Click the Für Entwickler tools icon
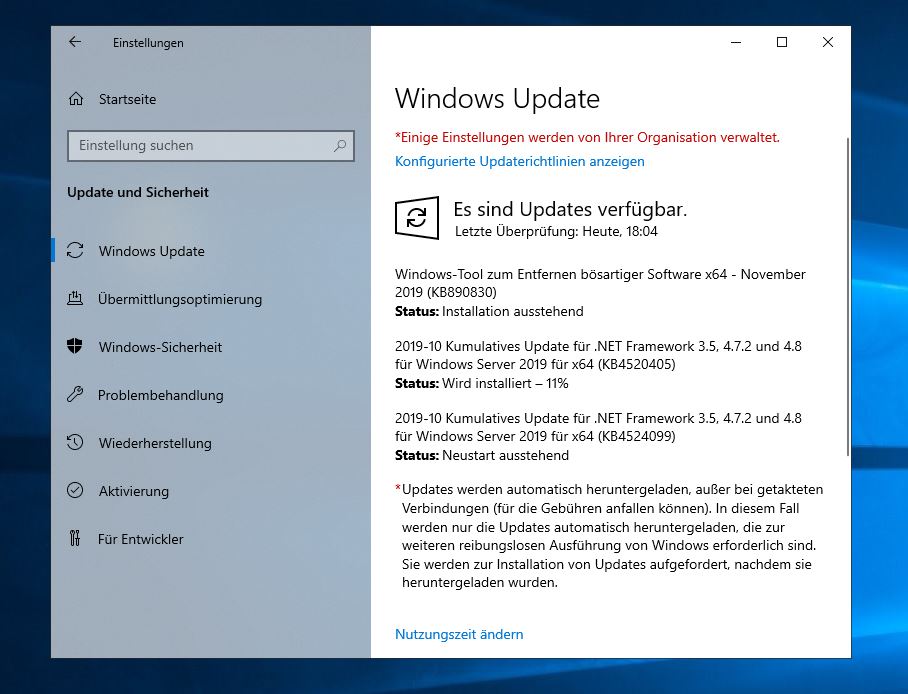Screen dimensions: 908x694 point(75,539)
